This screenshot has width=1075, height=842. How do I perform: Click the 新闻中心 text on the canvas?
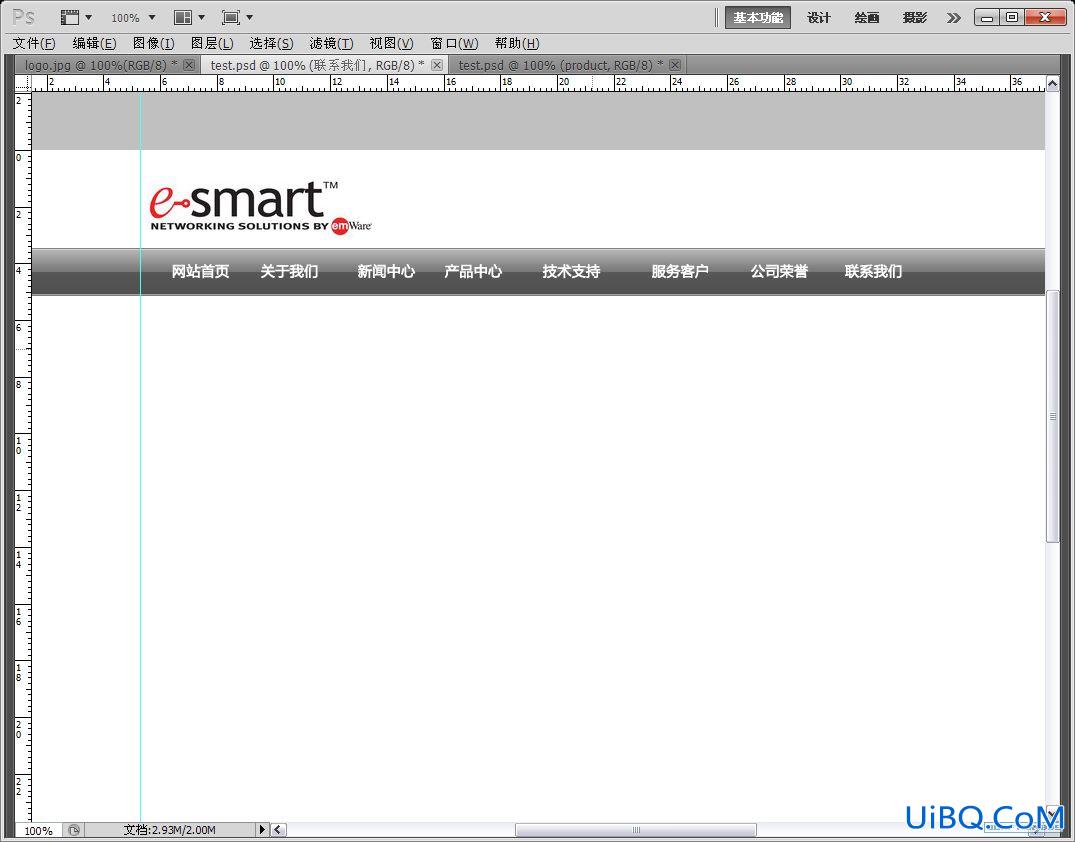386,272
